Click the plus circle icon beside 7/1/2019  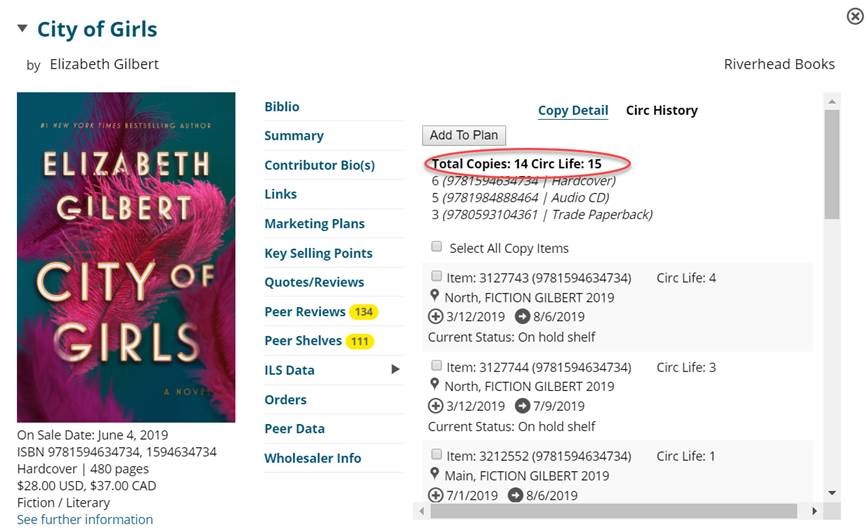click(x=435, y=495)
